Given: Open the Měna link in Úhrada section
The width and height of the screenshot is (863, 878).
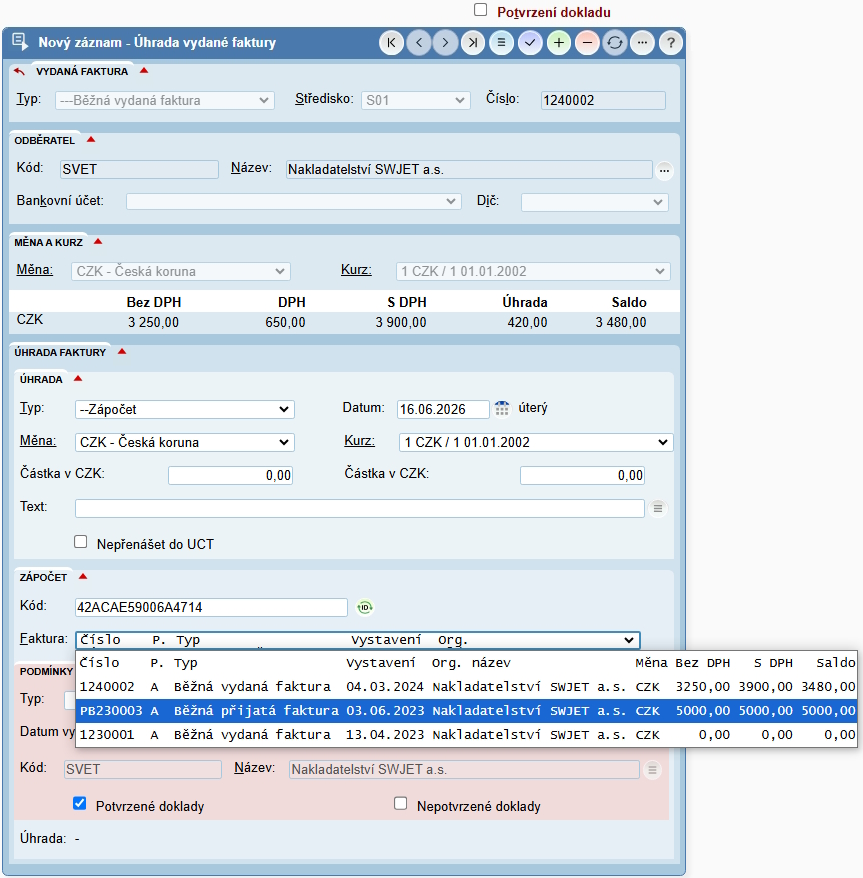Looking at the screenshot, I should coord(38,441).
